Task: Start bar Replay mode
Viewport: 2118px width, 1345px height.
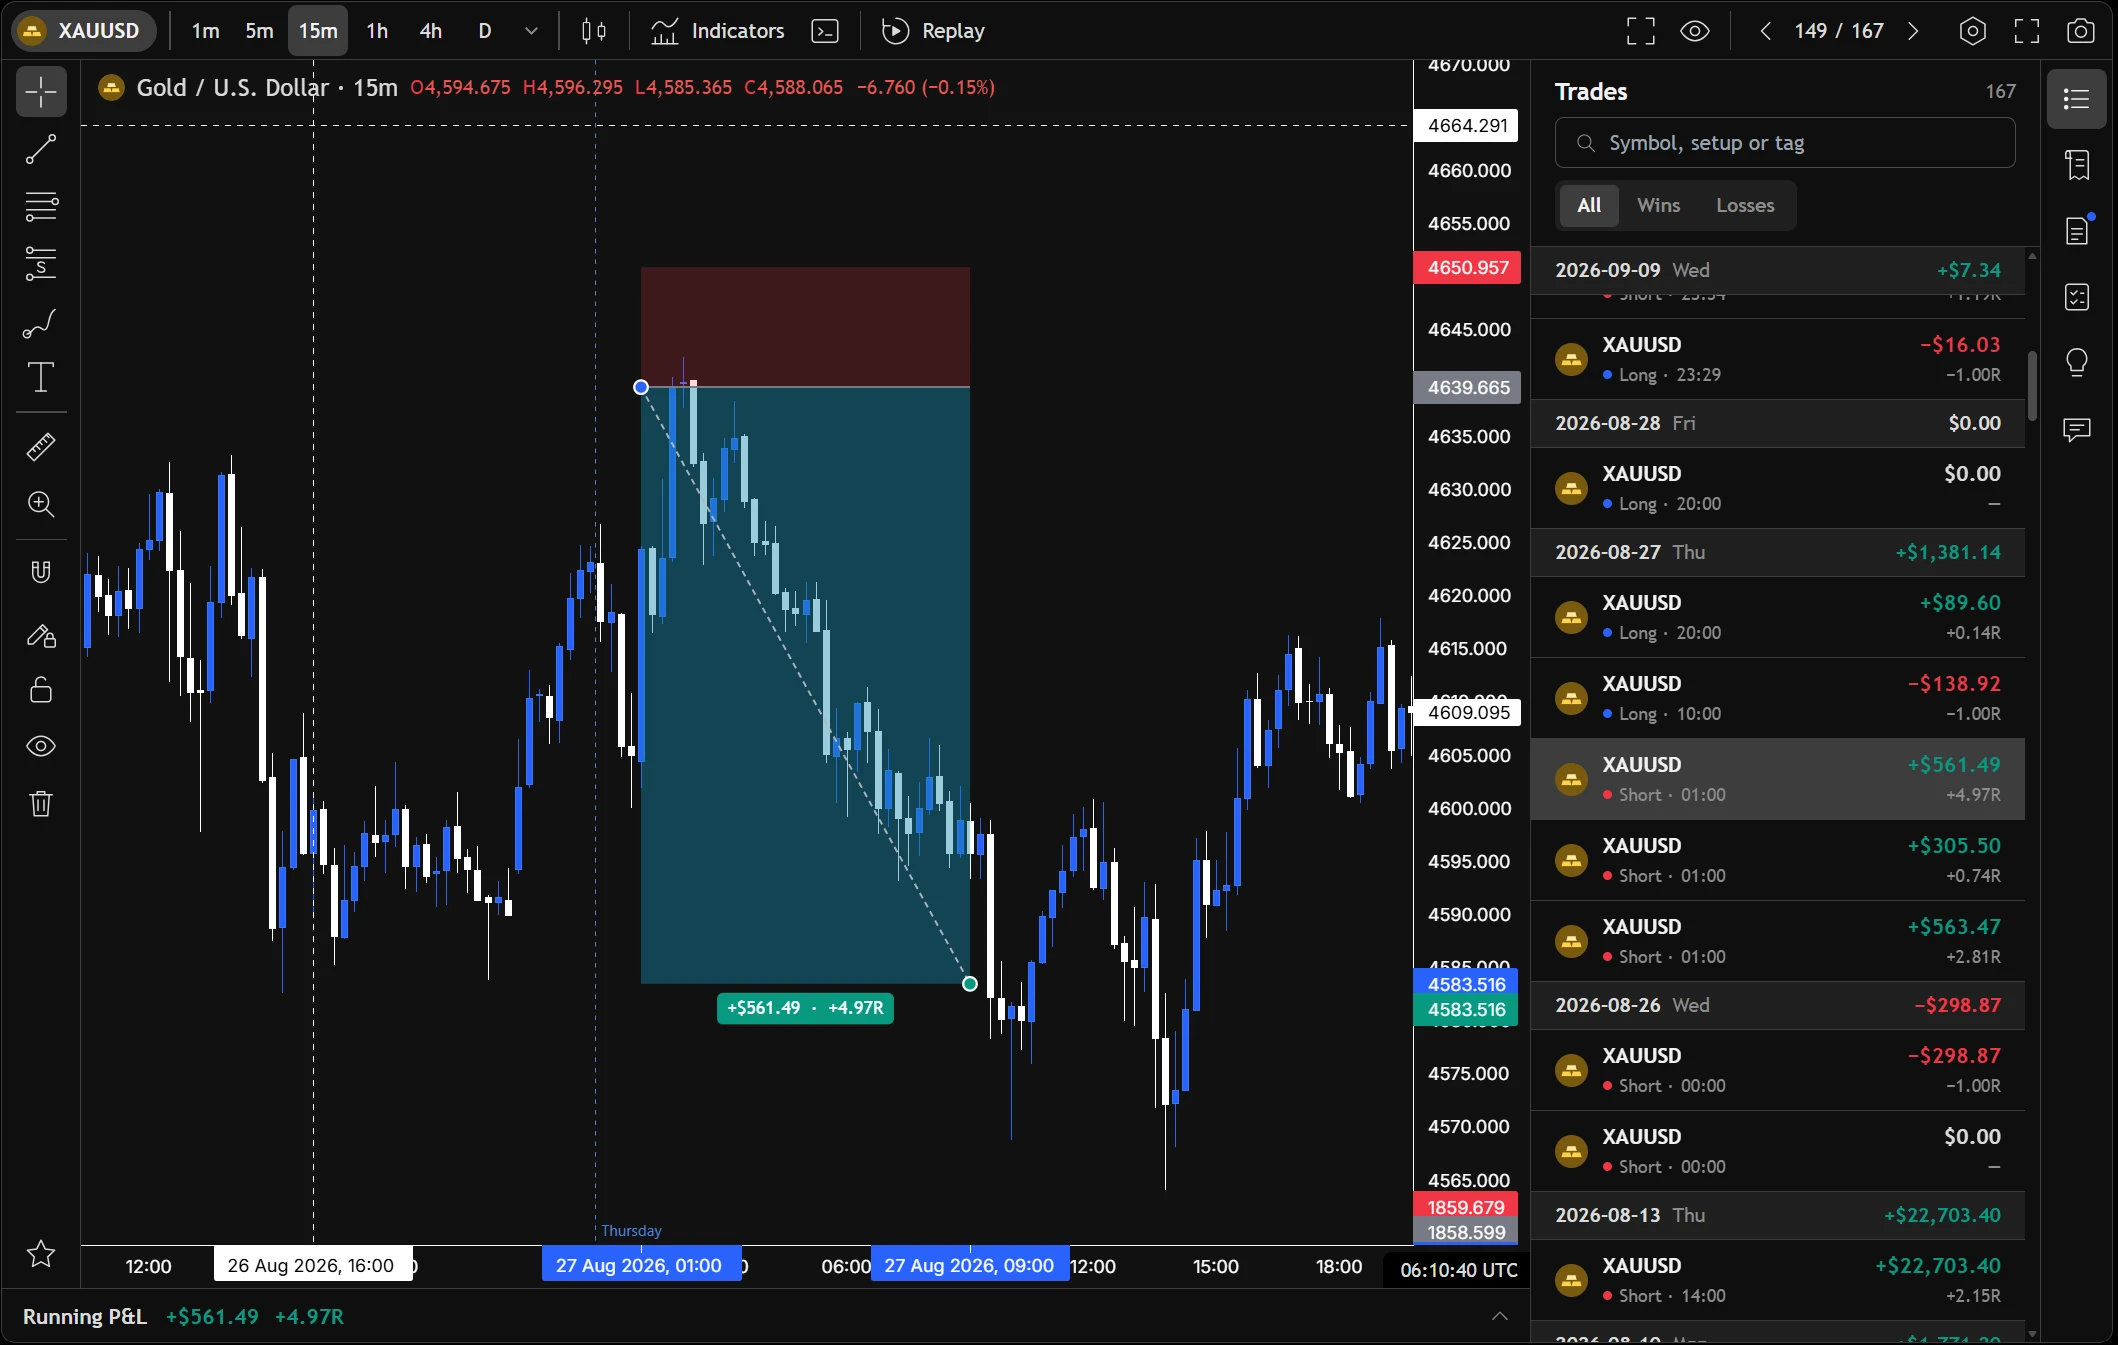Action: [934, 31]
